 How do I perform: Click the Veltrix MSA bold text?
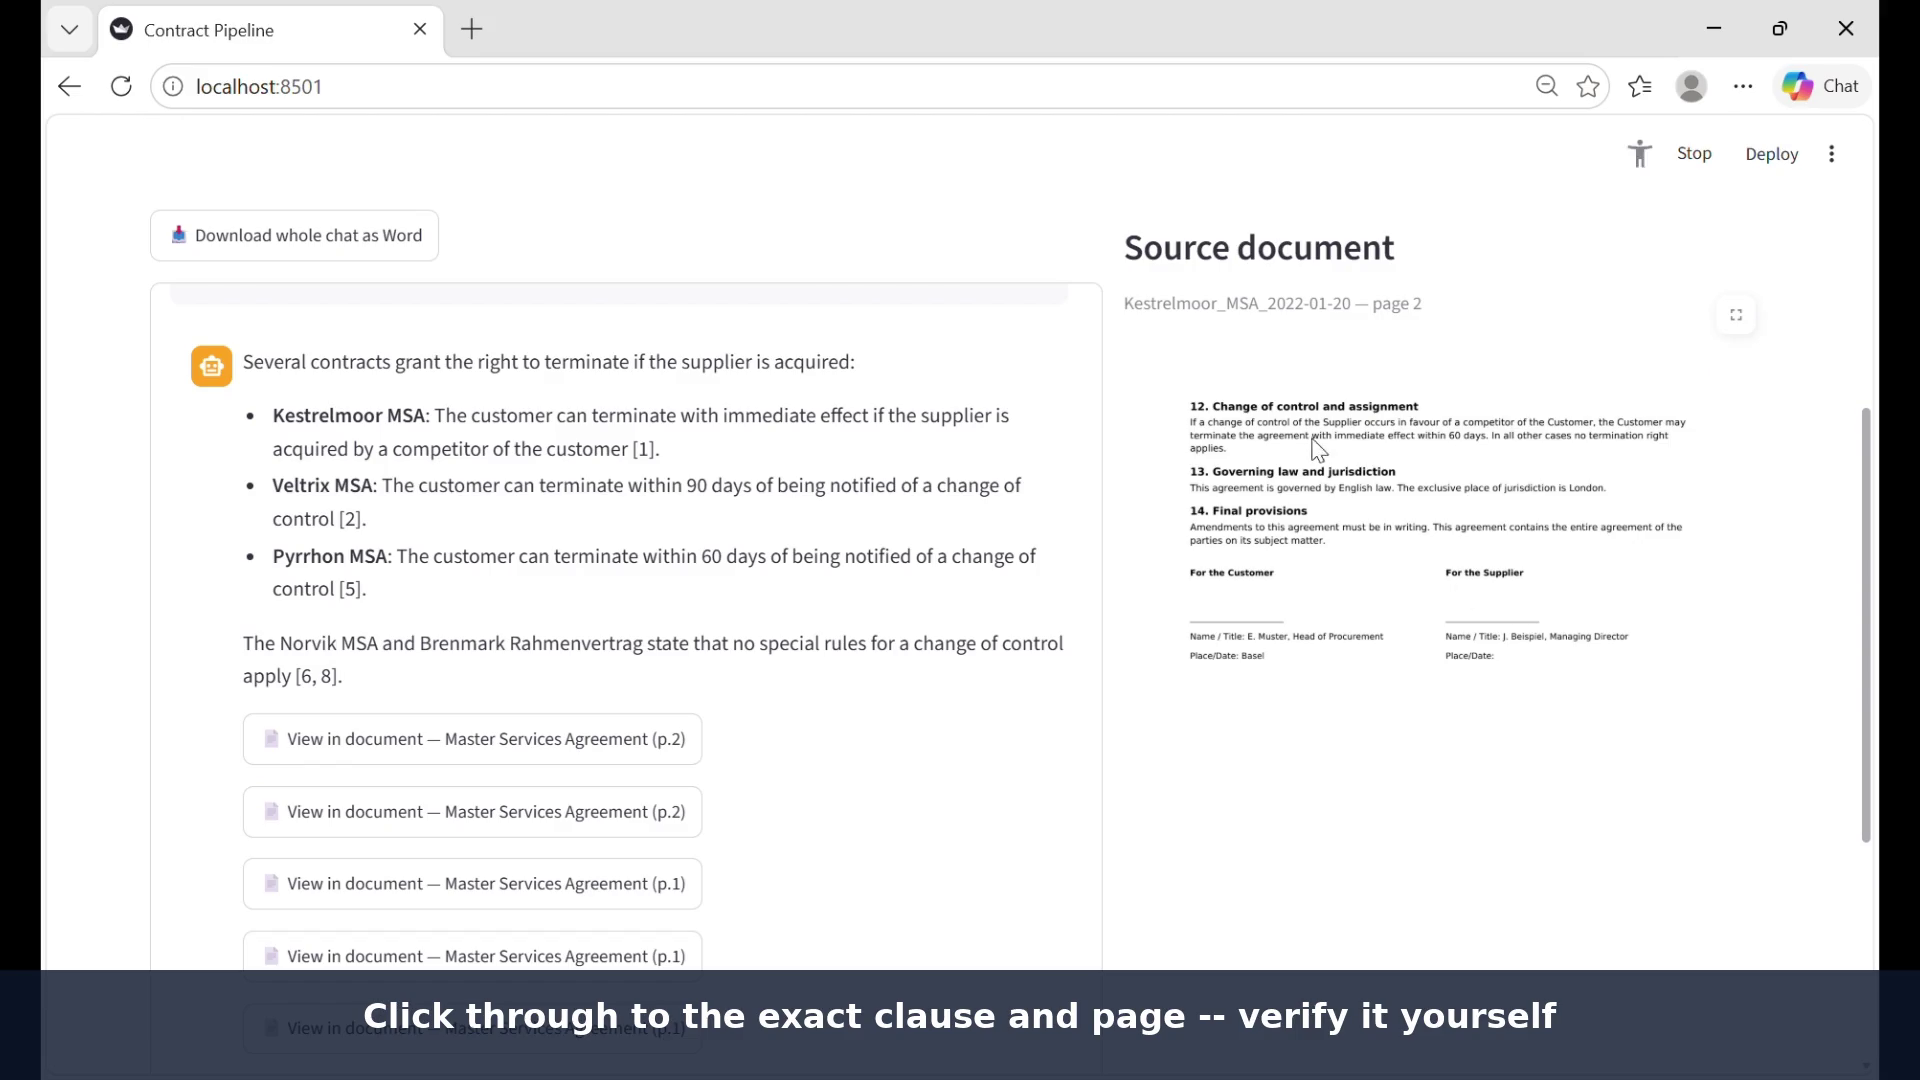pos(322,485)
